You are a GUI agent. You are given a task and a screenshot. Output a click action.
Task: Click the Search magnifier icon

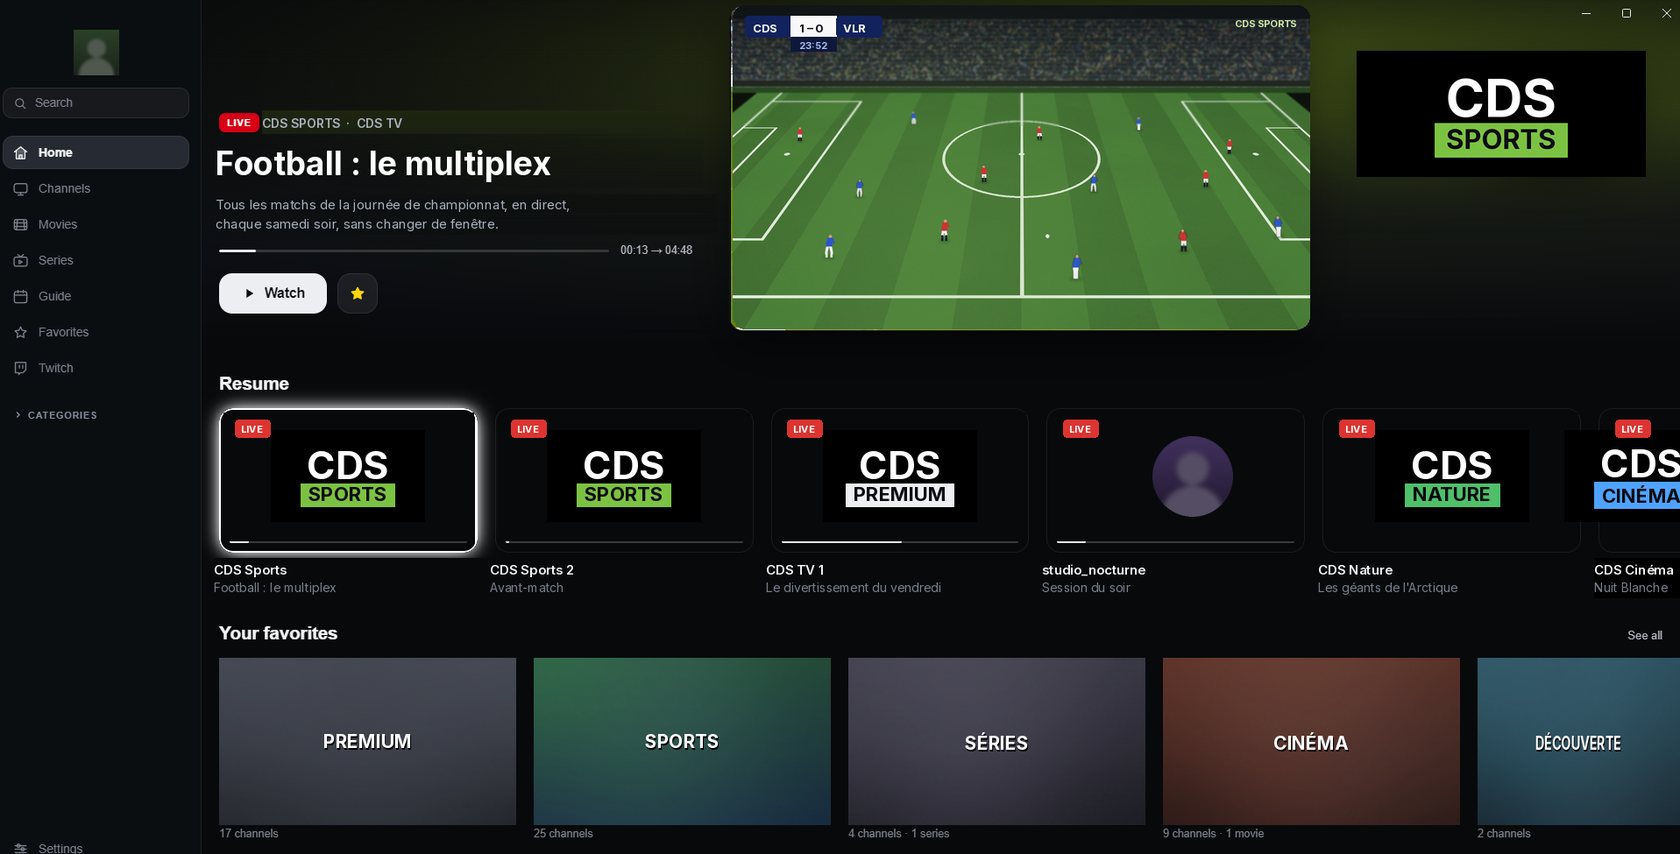(20, 103)
